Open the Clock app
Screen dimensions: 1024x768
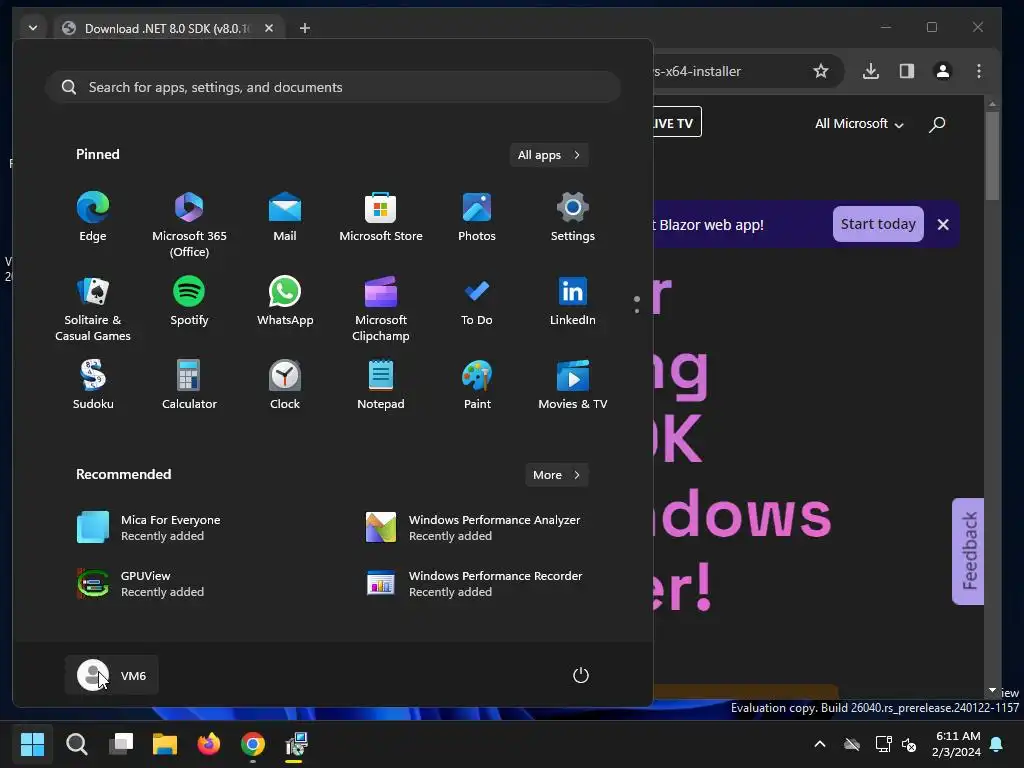285,385
